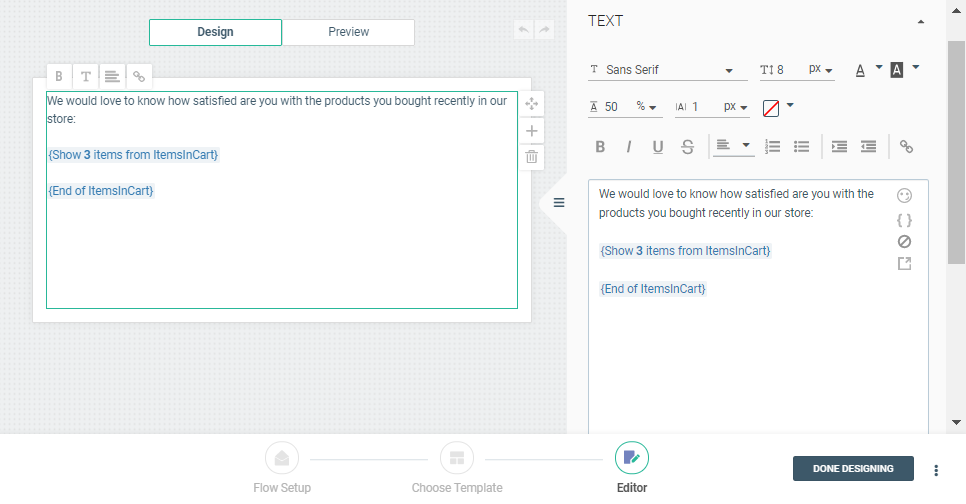Add a new block with plus icon
This screenshot has height=504, width=966.
pyautogui.click(x=532, y=130)
